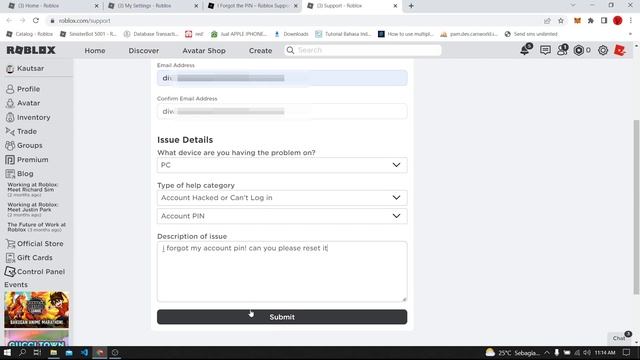Submit the support form
Image resolution: width=640 pixels, height=360 pixels.
click(x=282, y=317)
